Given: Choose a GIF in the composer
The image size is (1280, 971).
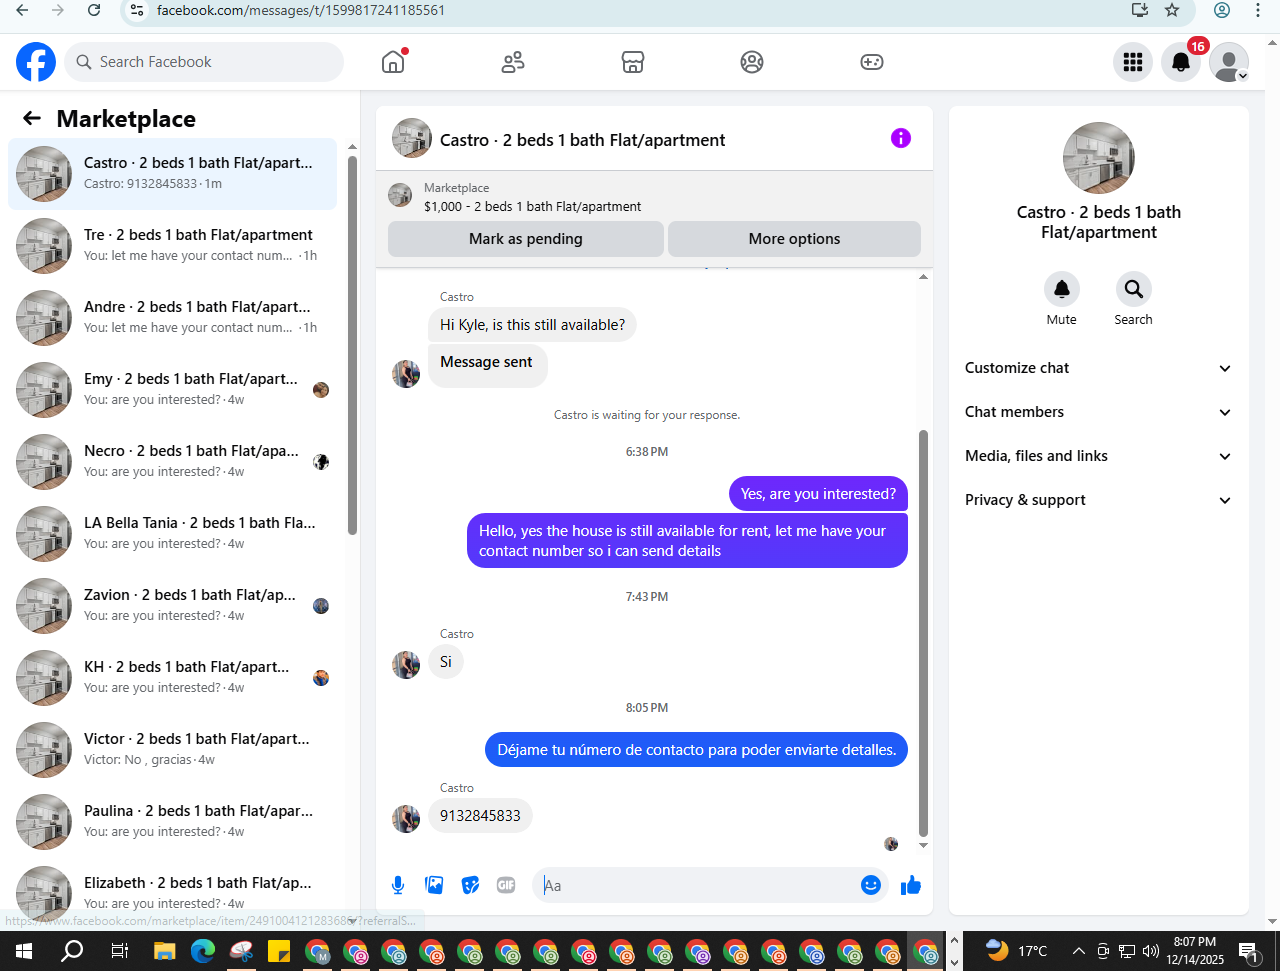Looking at the screenshot, I should click(x=506, y=885).
